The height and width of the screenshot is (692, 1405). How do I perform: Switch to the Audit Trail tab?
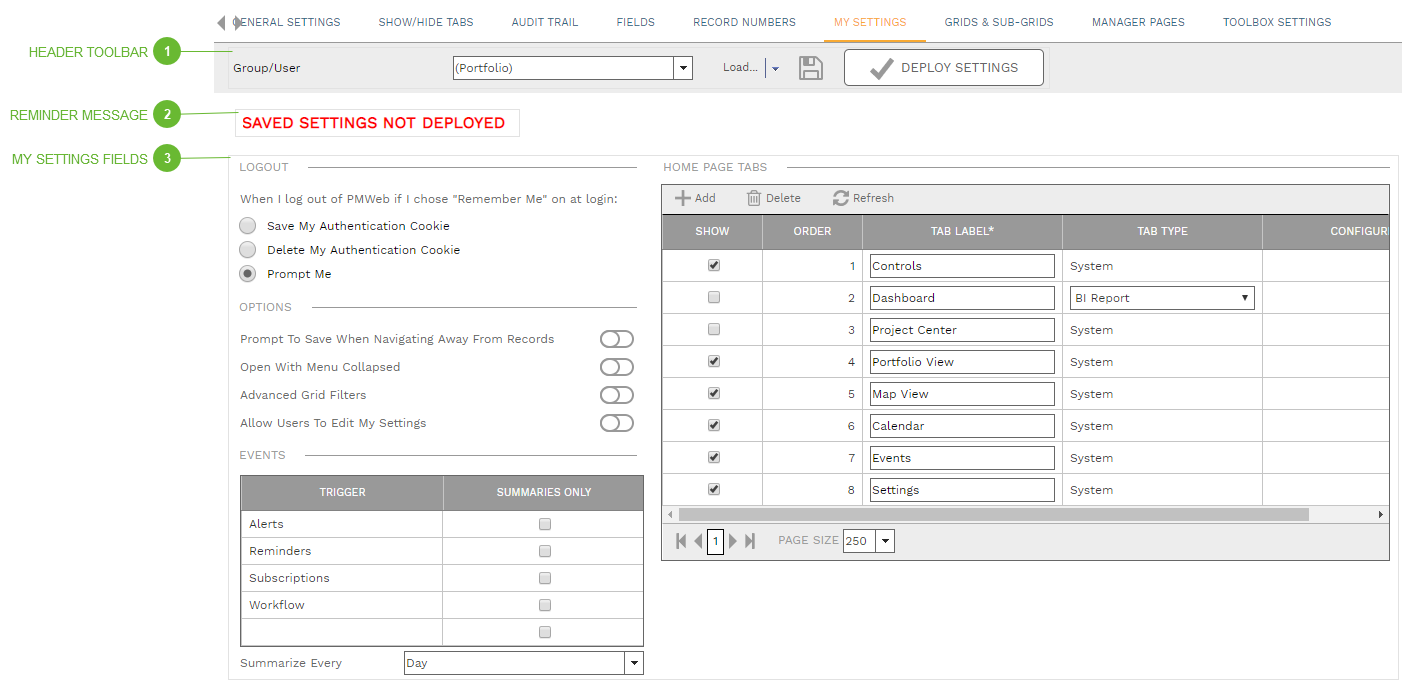[x=544, y=21]
